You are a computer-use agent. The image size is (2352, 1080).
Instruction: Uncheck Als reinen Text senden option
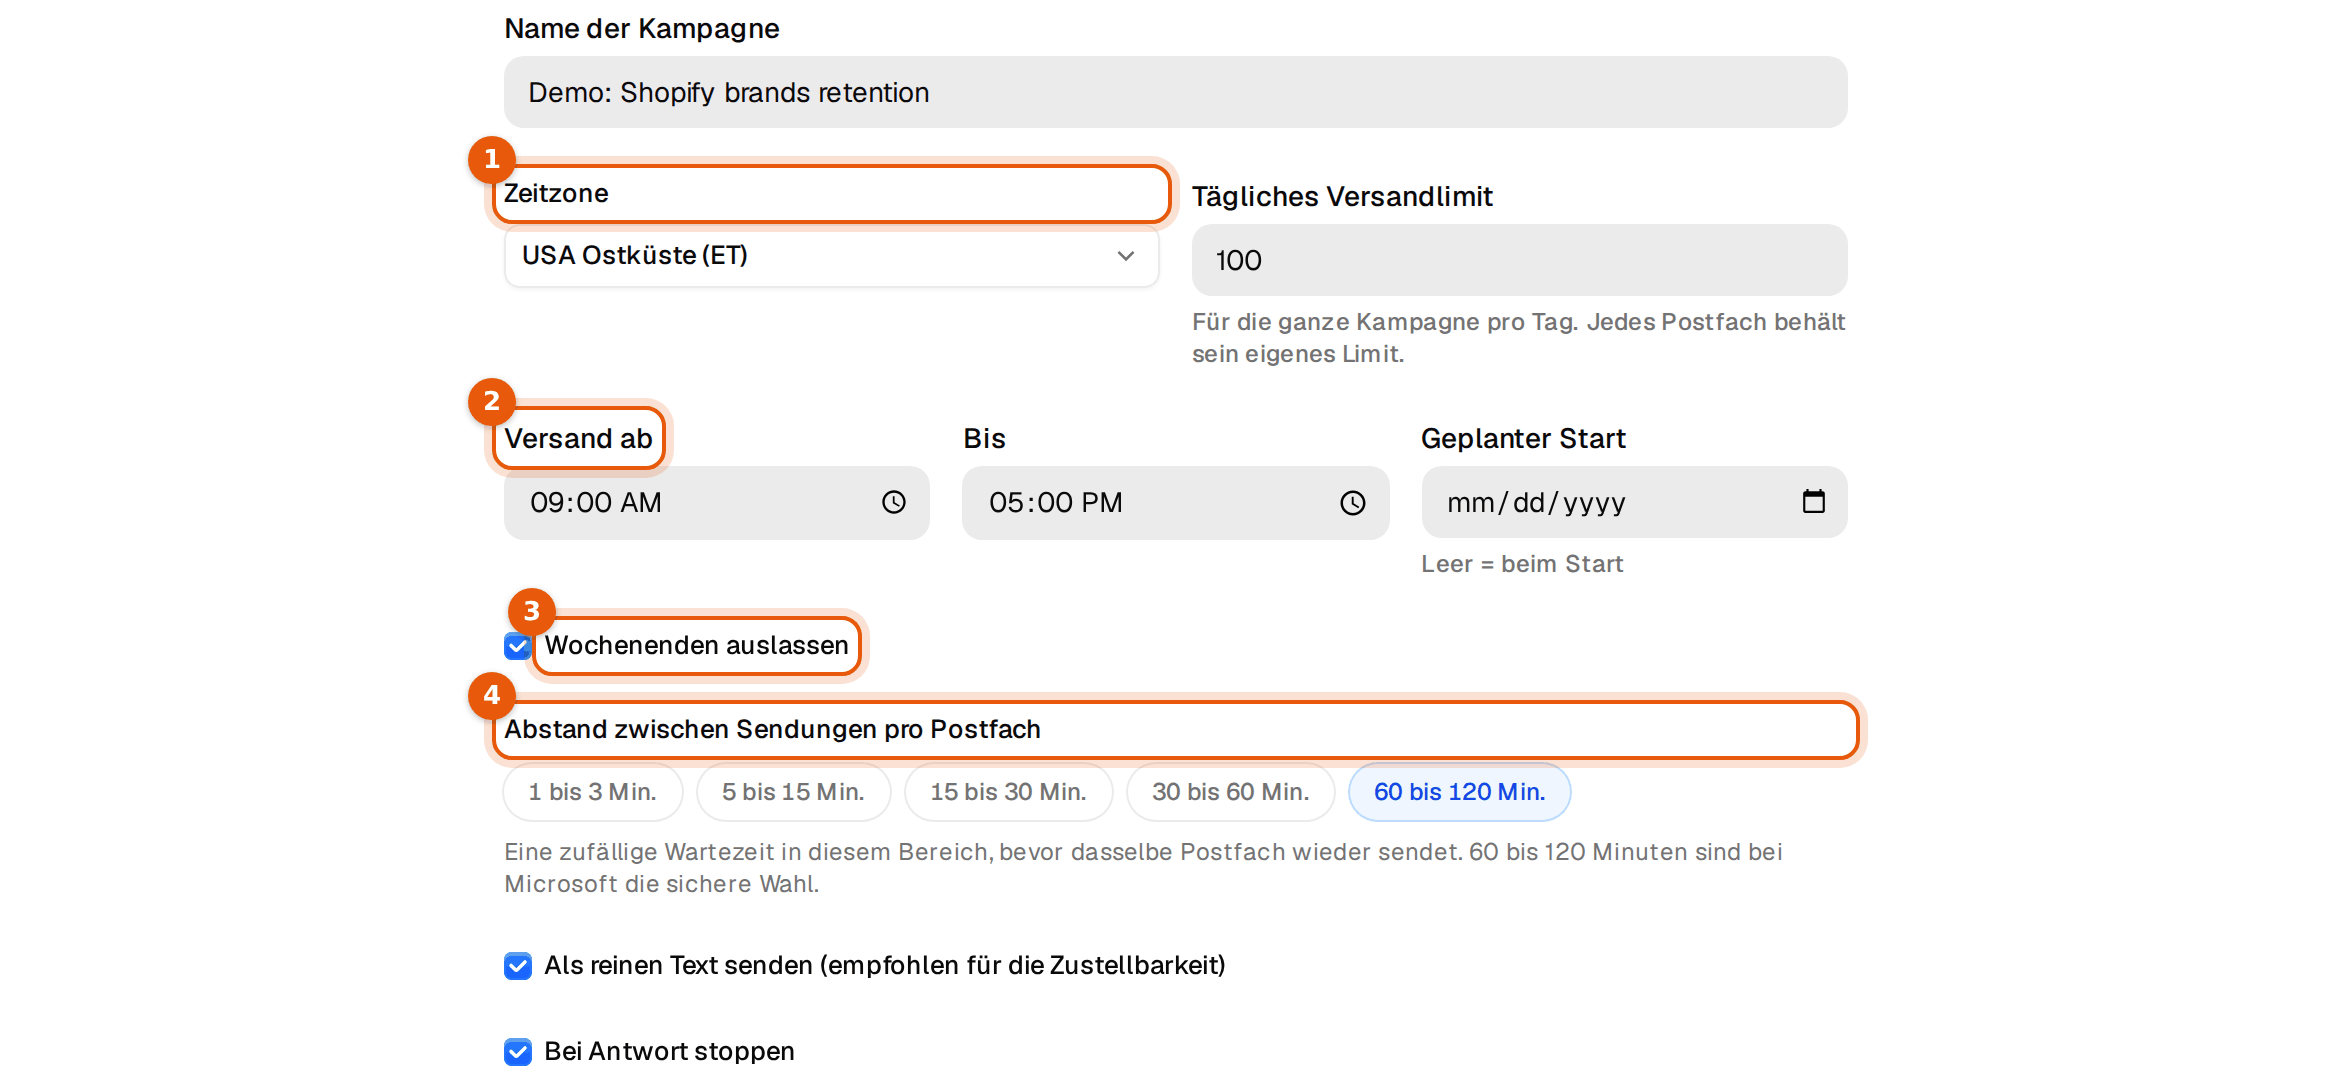pos(518,966)
